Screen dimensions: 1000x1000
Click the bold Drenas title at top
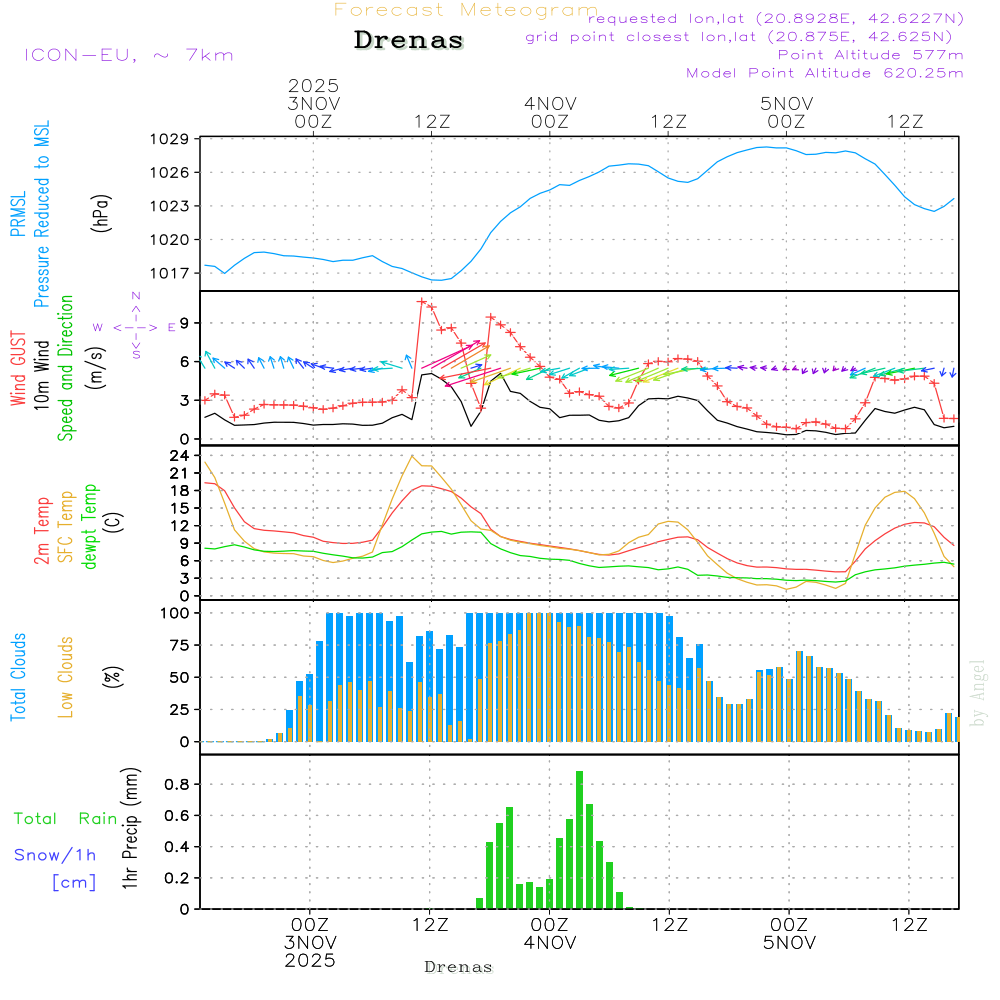coord(409,41)
